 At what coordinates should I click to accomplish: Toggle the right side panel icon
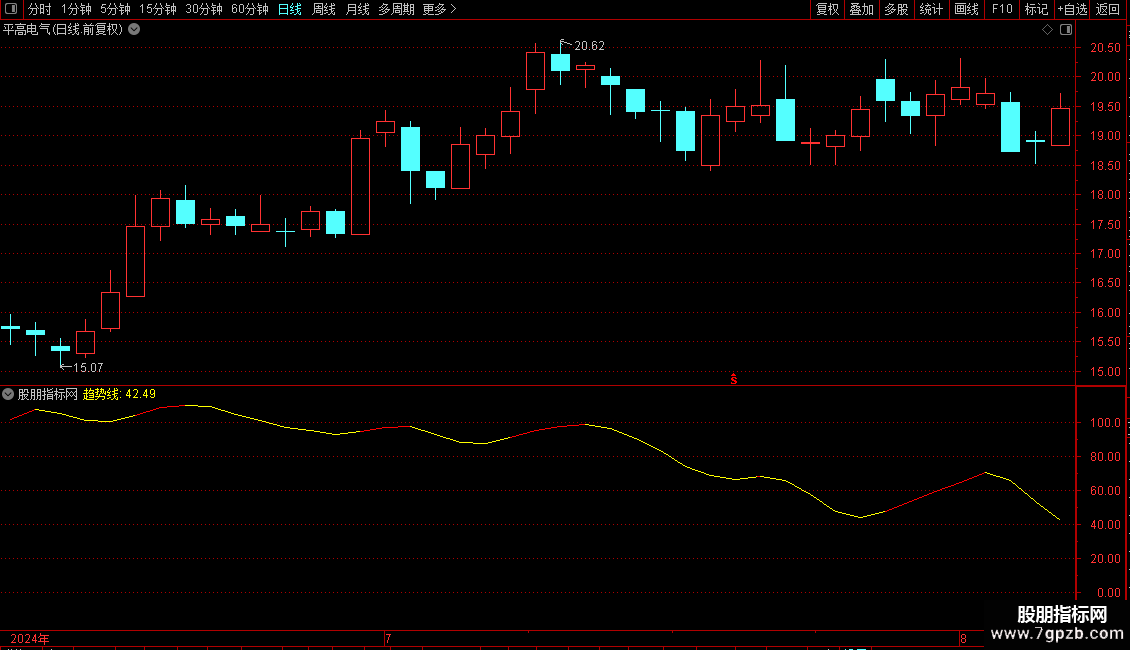1066,30
